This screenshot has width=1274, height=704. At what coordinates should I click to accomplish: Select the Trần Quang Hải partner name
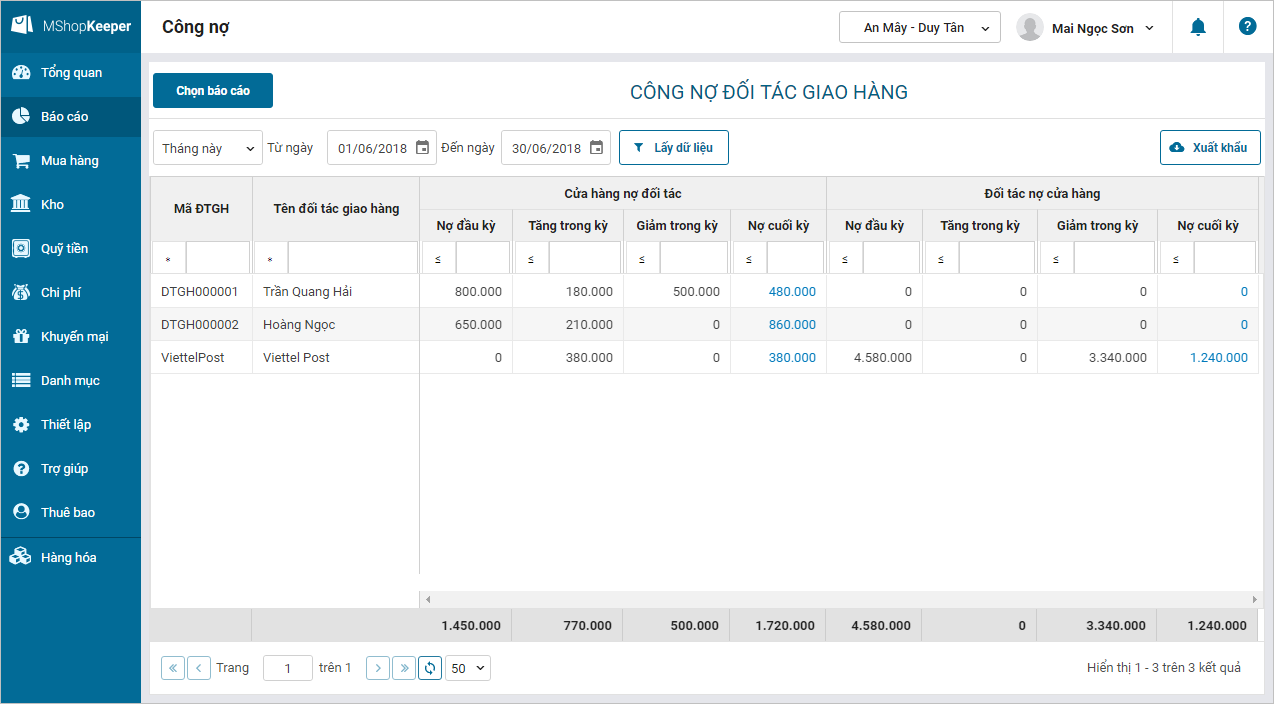pyautogui.click(x=308, y=292)
